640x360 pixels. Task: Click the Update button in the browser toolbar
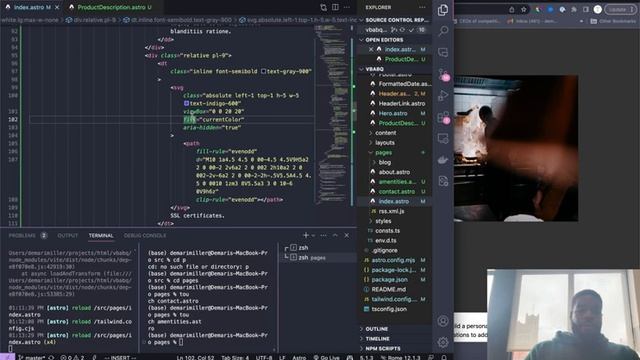tap(620, 9)
